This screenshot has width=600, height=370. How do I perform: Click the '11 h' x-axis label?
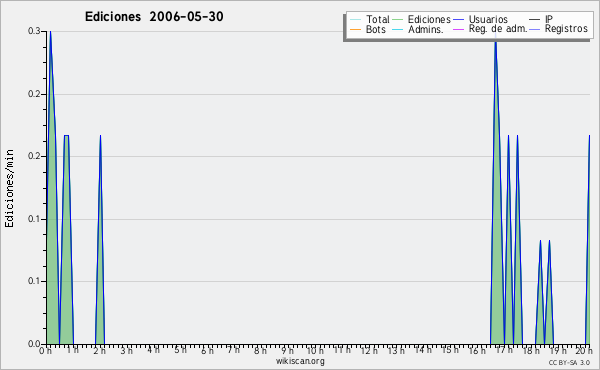(x=342, y=350)
